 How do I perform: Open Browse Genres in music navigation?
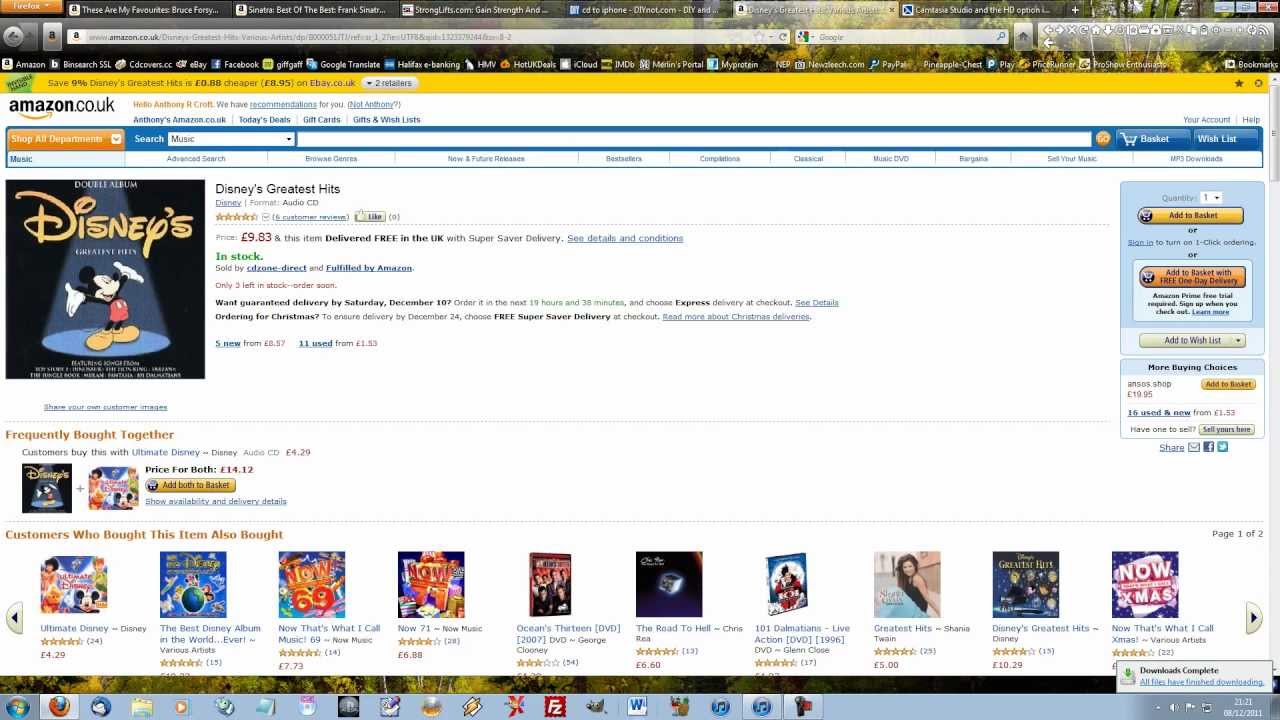(x=331, y=159)
